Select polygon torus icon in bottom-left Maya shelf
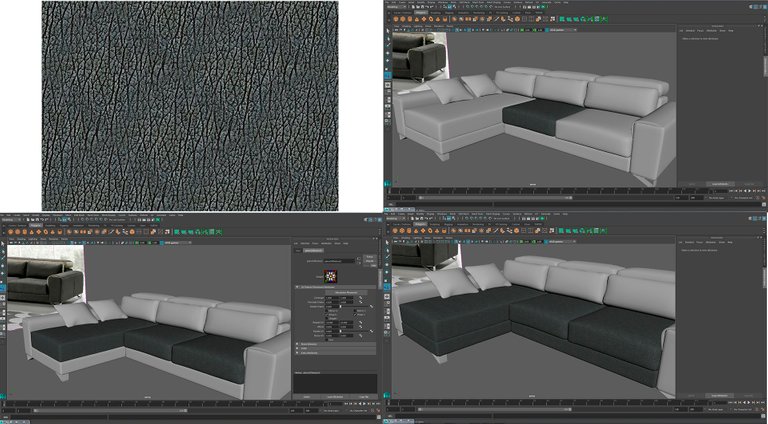The image size is (768, 424). (46, 232)
